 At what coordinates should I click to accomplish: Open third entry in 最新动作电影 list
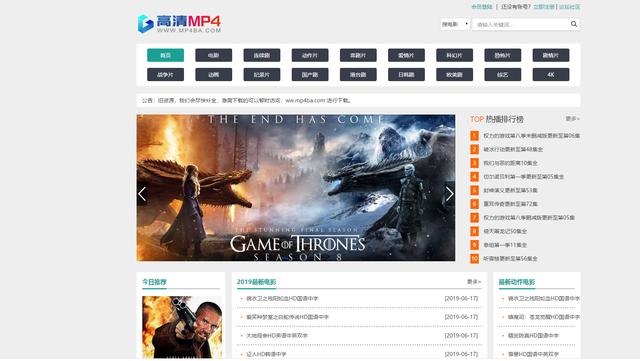(x=533, y=336)
